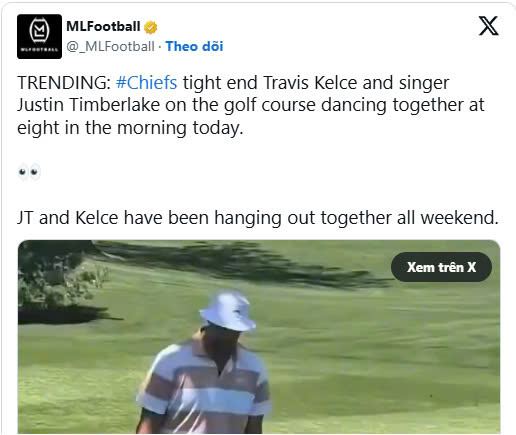The height and width of the screenshot is (435, 516).
Task: Click the eyes emoji in the tweet
Action: click(x=29, y=172)
